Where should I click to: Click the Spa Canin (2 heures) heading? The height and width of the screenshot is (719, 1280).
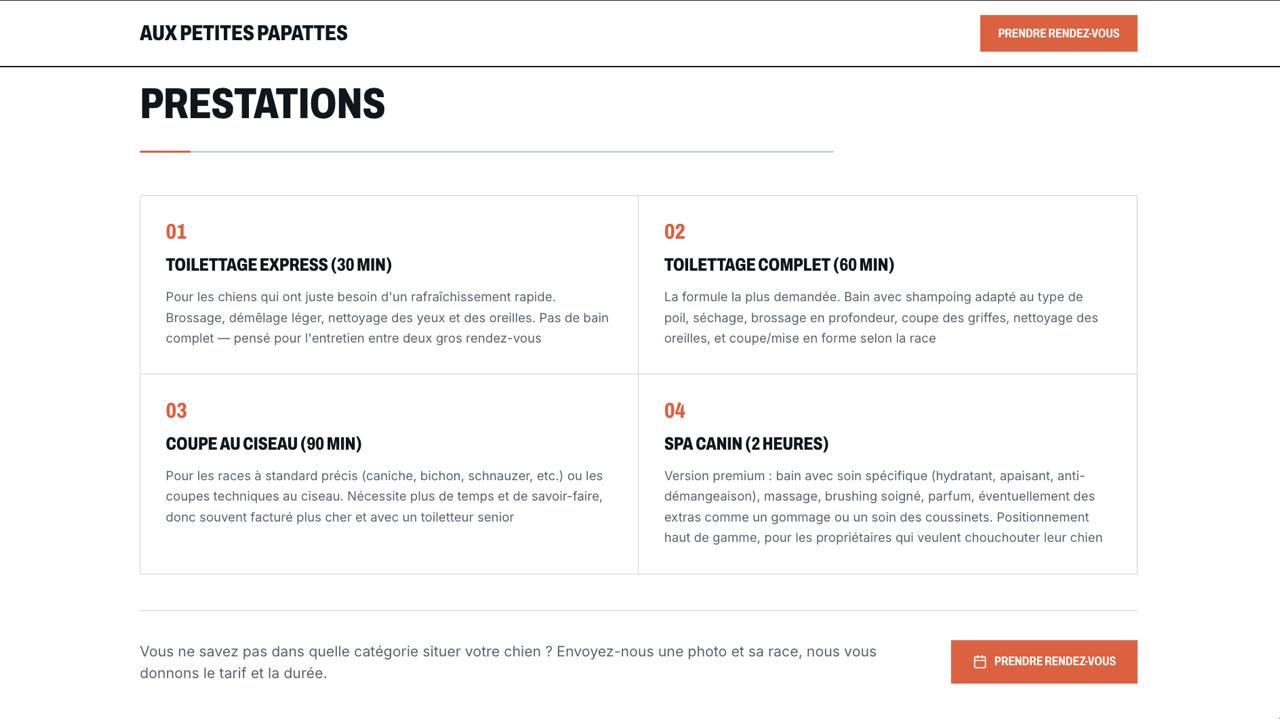[746, 444]
